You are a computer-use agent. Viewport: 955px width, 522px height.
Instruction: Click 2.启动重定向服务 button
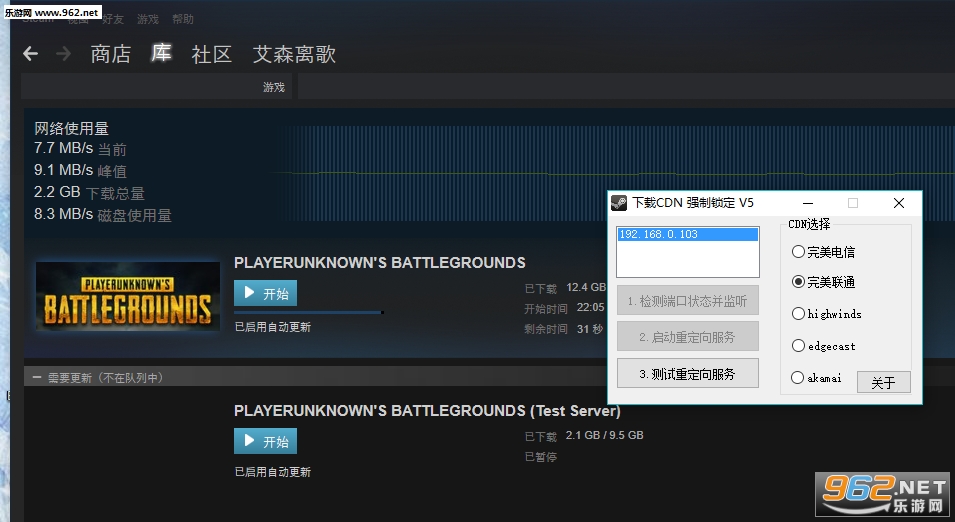click(688, 337)
